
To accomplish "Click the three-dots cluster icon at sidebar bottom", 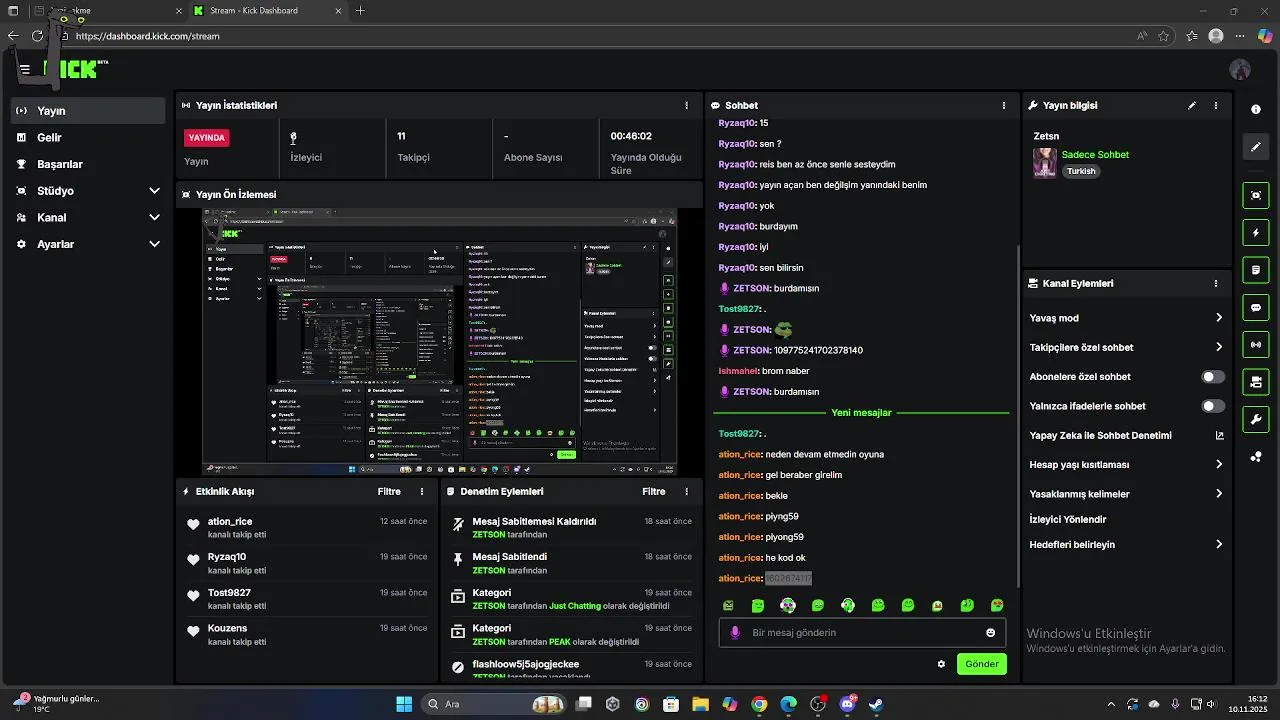I will tap(1256, 457).
